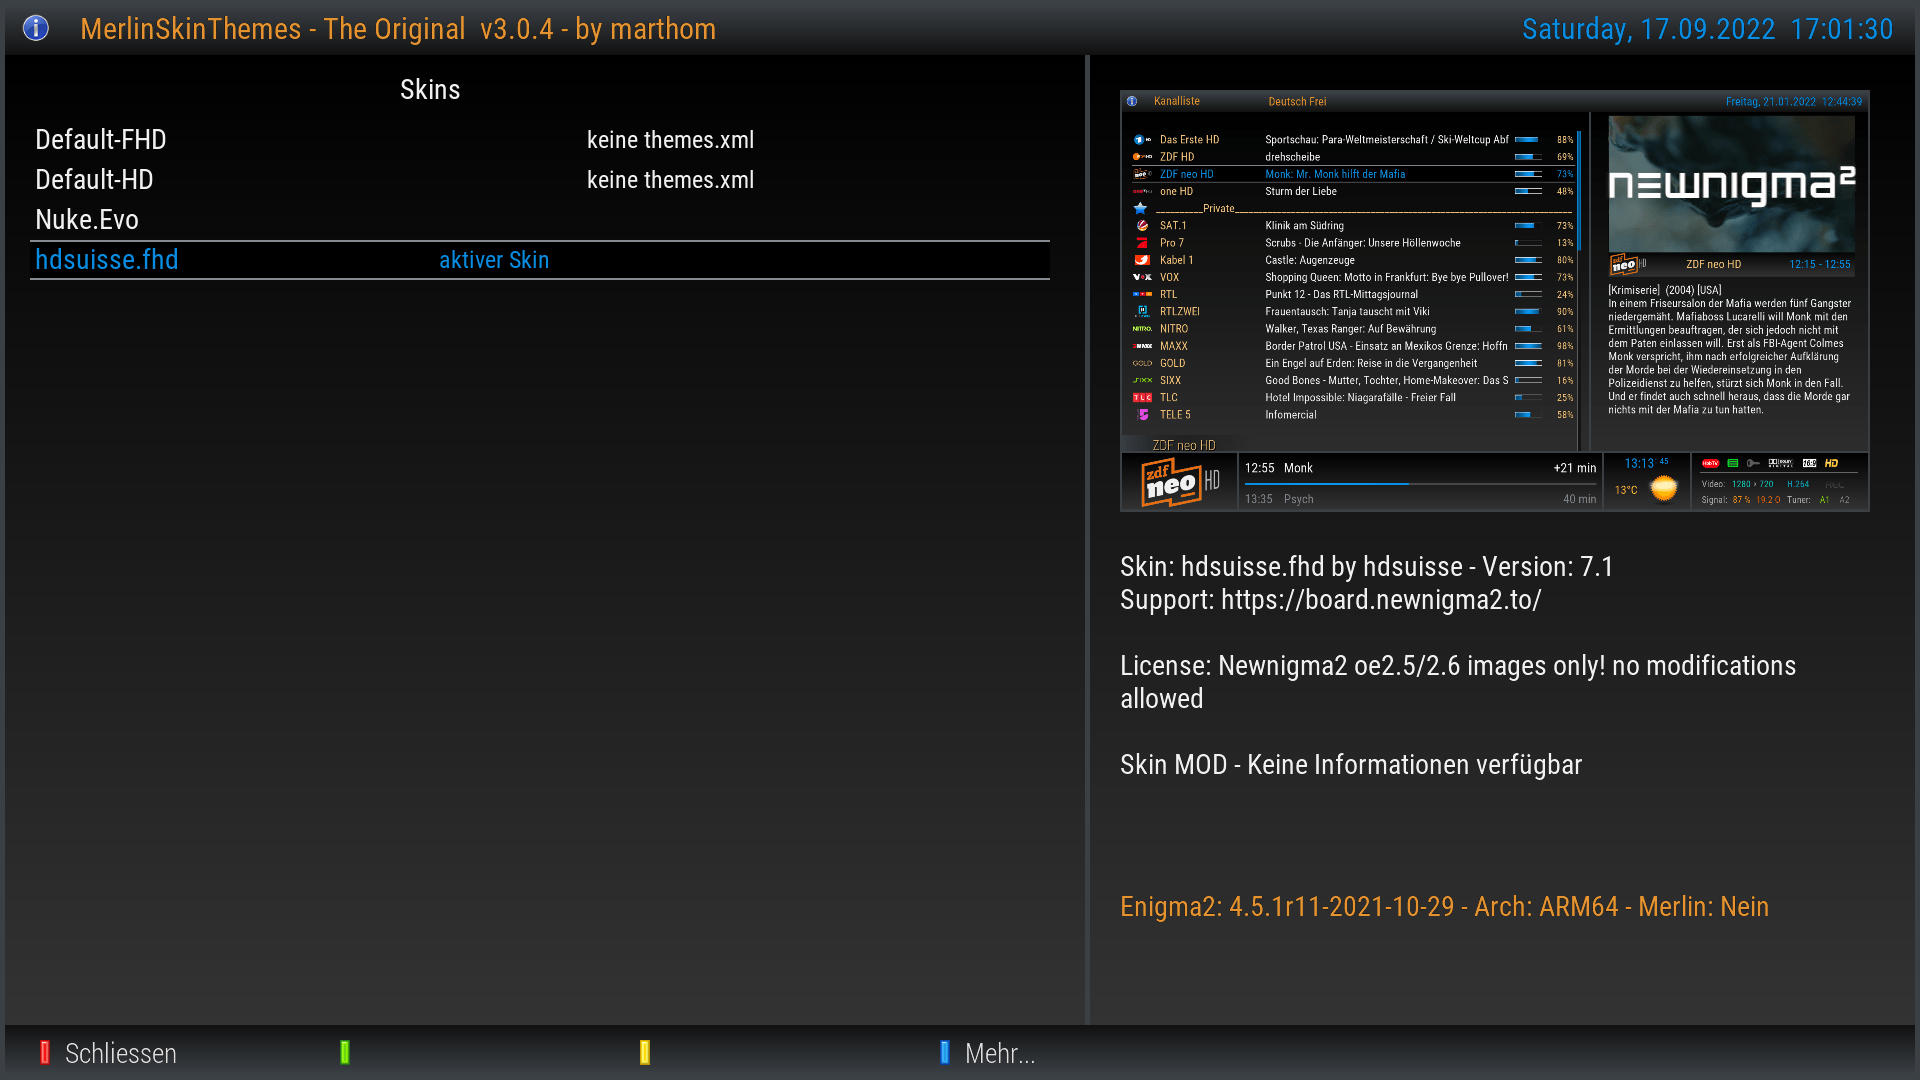The image size is (1920, 1080).
Task: Select the active hdsuisse.fhd skin
Action: point(107,260)
